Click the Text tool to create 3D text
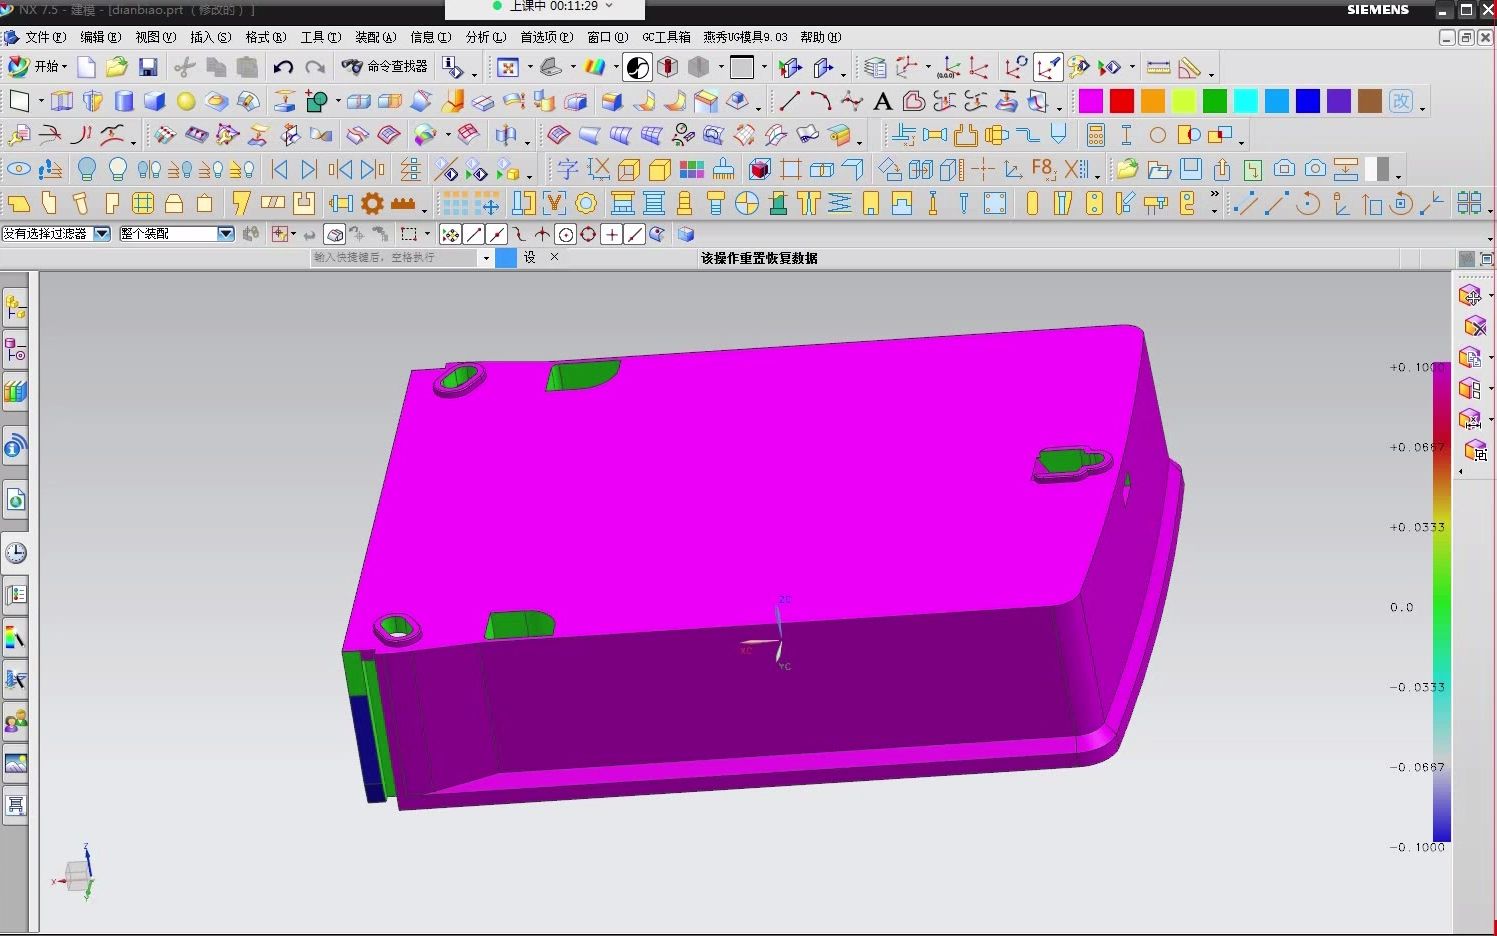The image size is (1497, 936). tap(882, 101)
